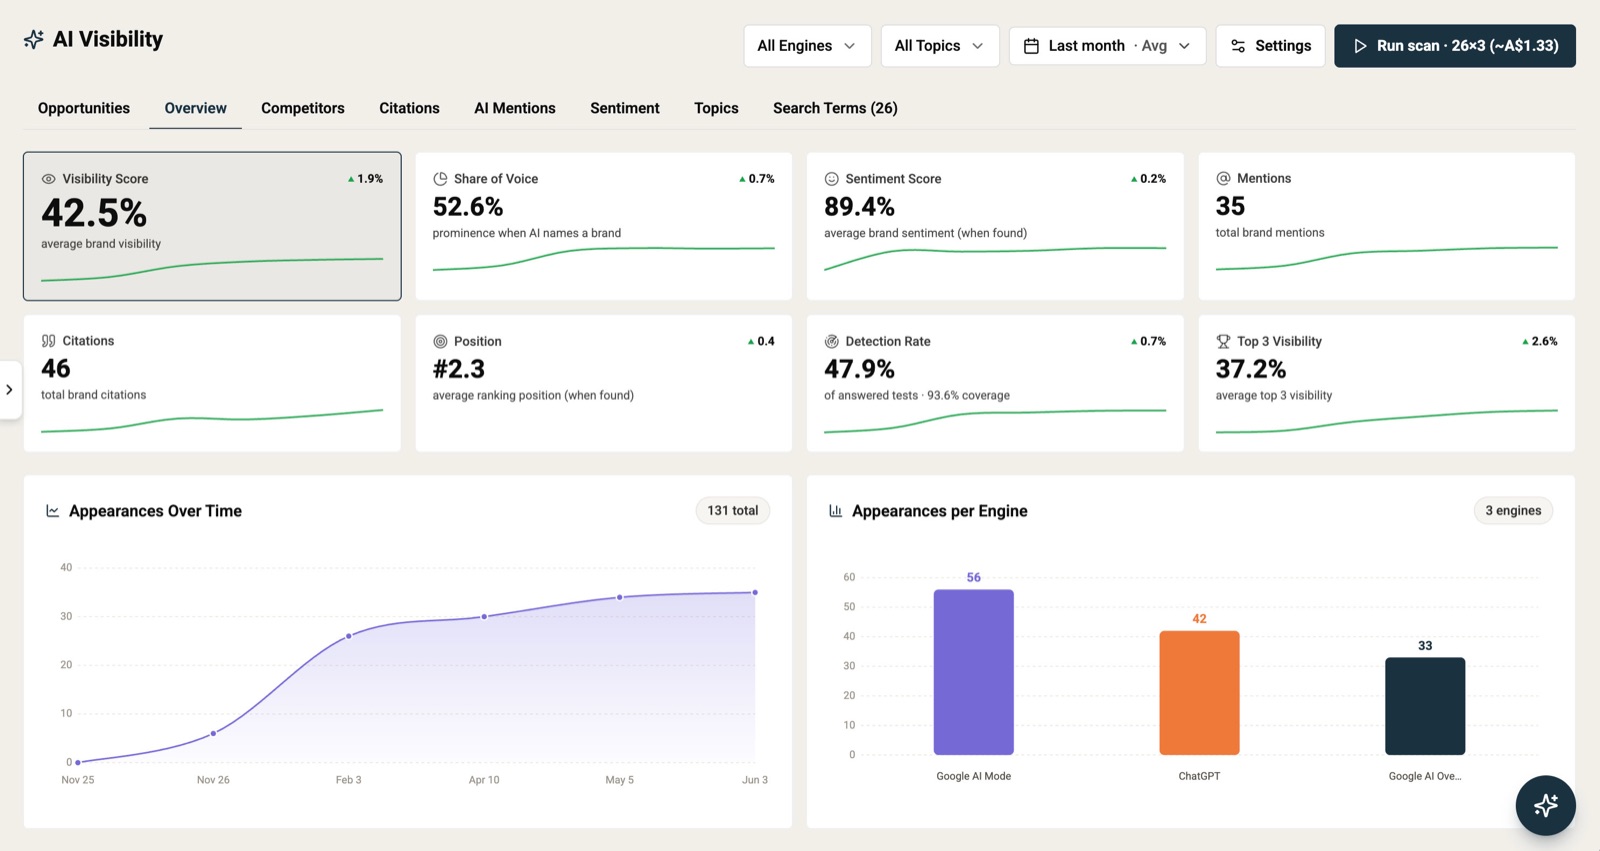Click the ChatGPT axis label
The height and width of the screenshot is (851, 1600).
pos(1199,776)
